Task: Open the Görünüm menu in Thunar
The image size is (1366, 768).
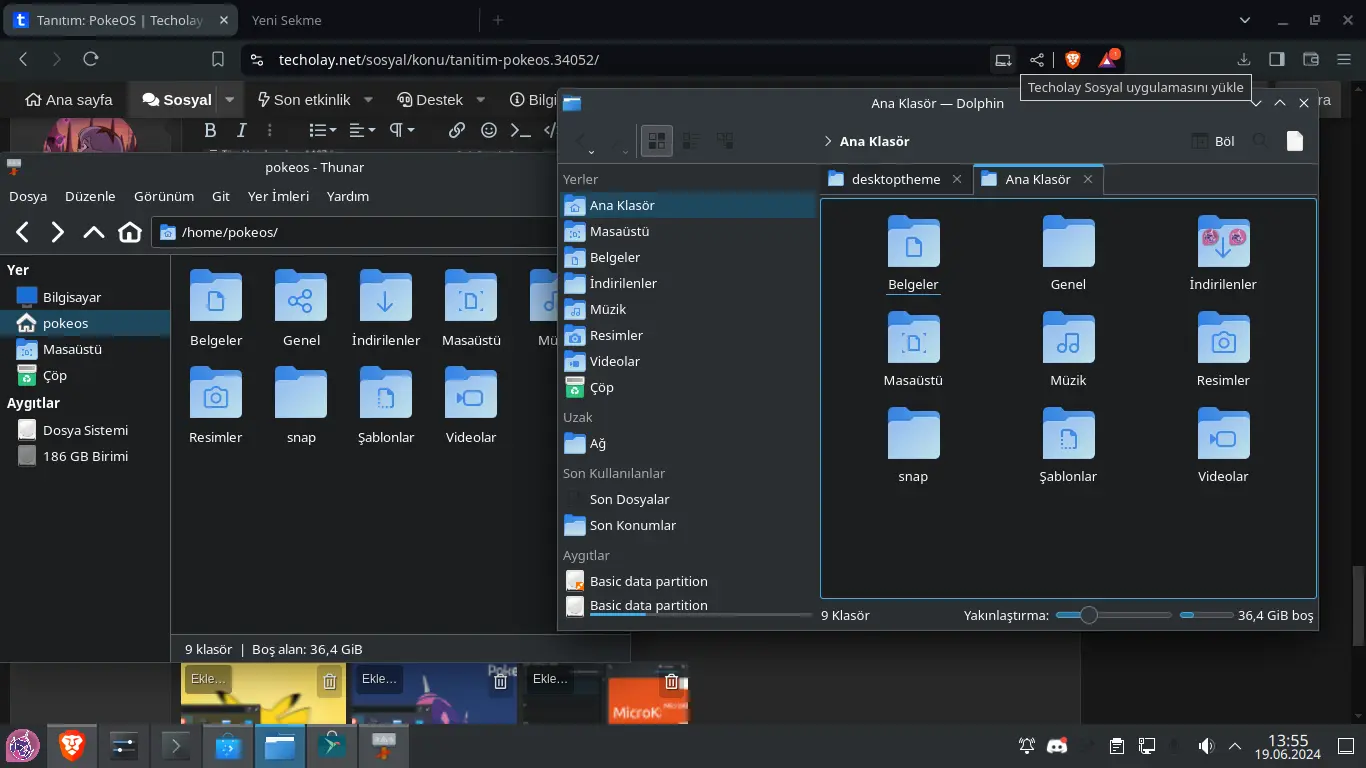Action: 164,196
